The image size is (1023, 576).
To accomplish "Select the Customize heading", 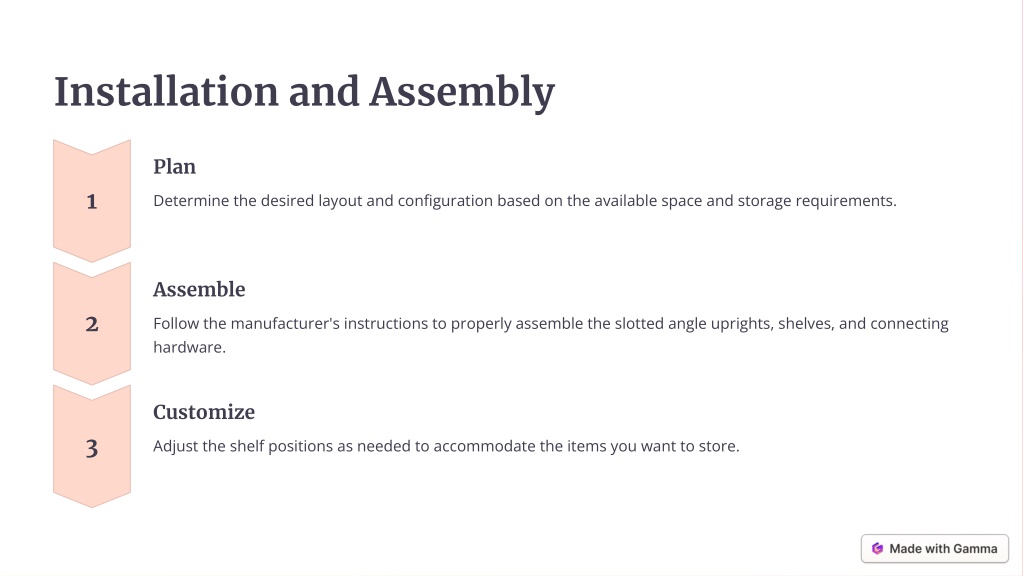I will coord(204,412).
